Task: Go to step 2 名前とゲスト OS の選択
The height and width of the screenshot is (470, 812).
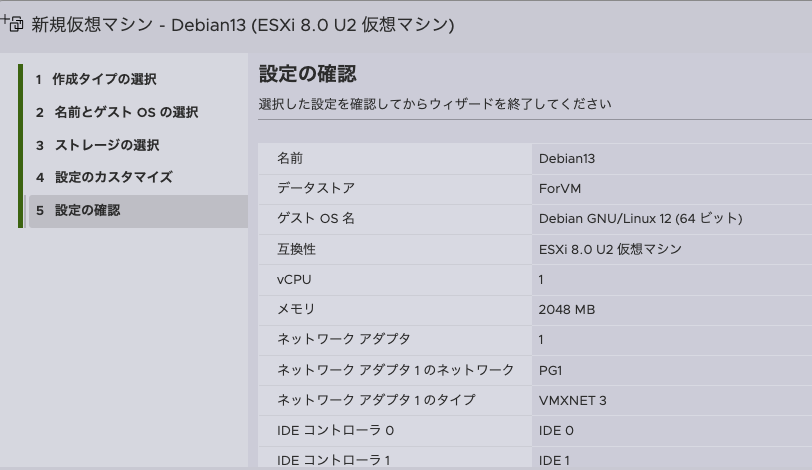Action: (117, 112)
